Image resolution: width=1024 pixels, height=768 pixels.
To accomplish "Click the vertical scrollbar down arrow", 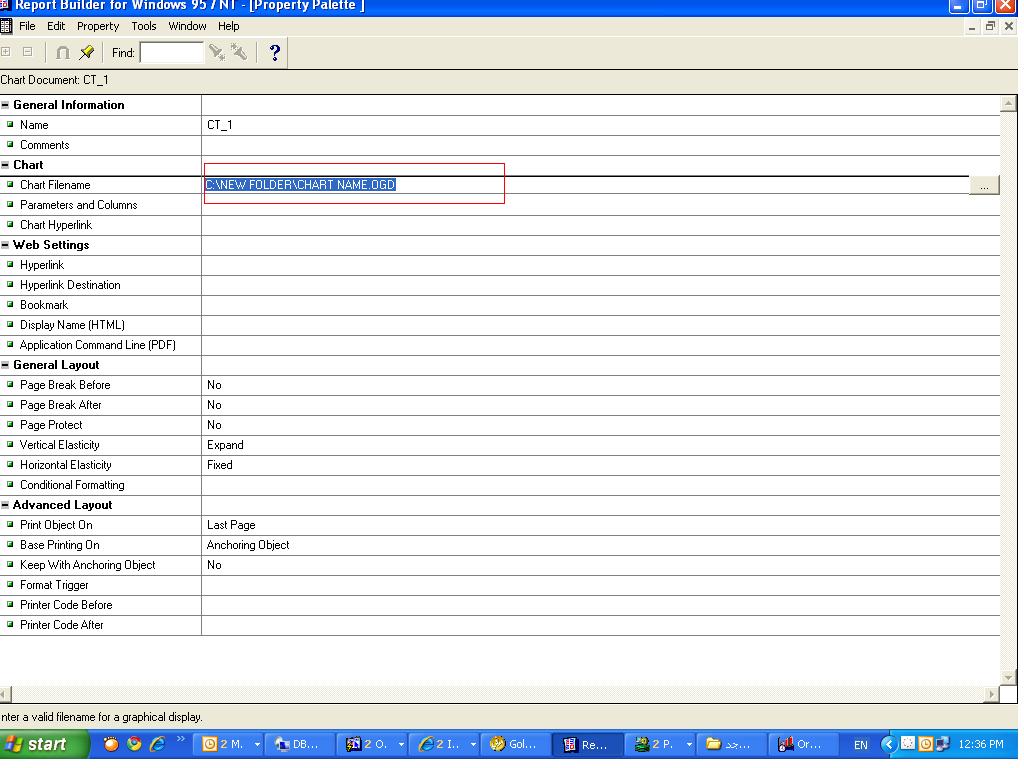I will click(x=1008, y=677).
